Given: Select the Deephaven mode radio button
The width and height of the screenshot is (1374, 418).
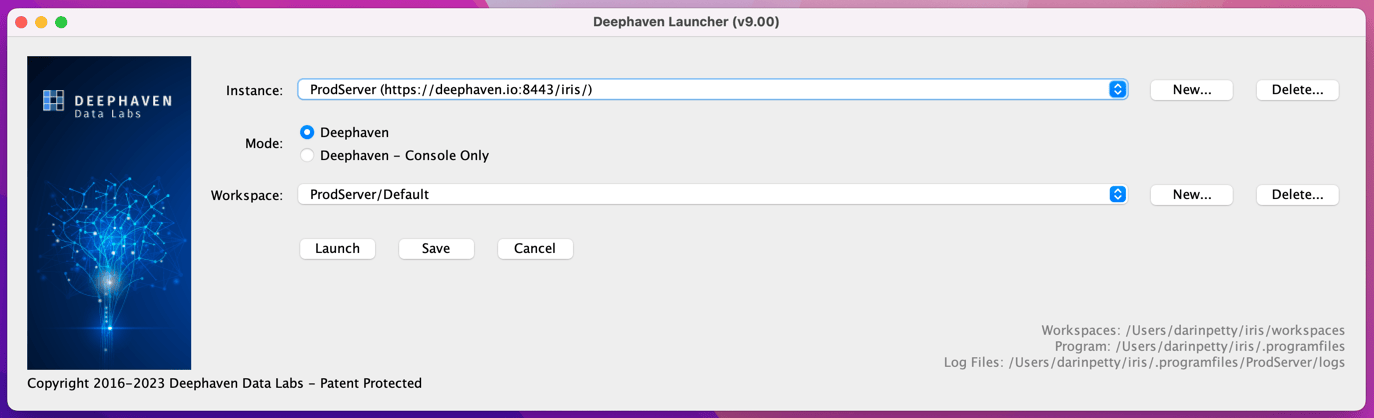Looking at the screenshot, I should pyautogui.click(x=307, y=132).
